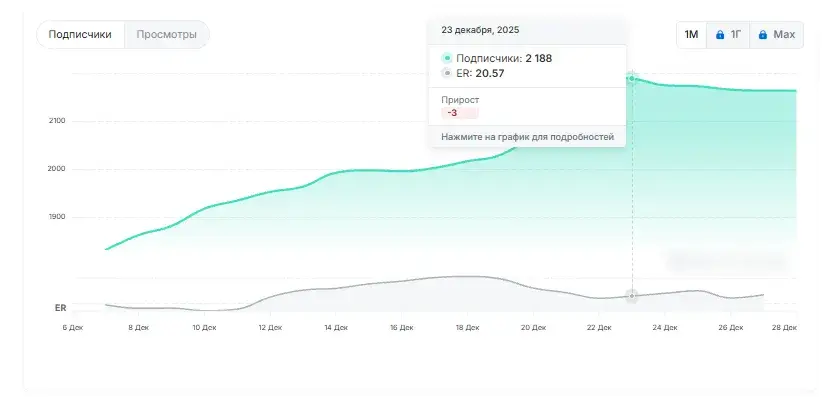Click the ER axis label
Viewport: 822px width, 397px height.
click(61, 308)
